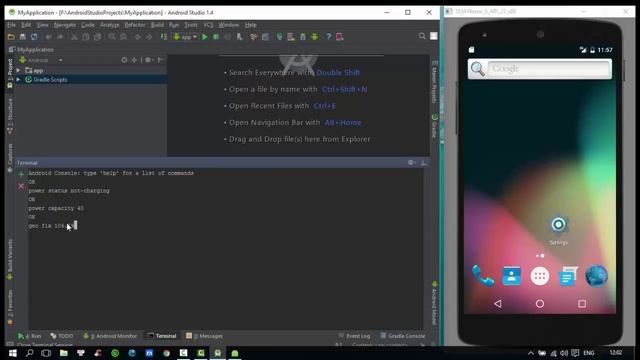Save all using the floppy disk icon
This screenshot has height=360, width=640.
[x=22, y=37]
